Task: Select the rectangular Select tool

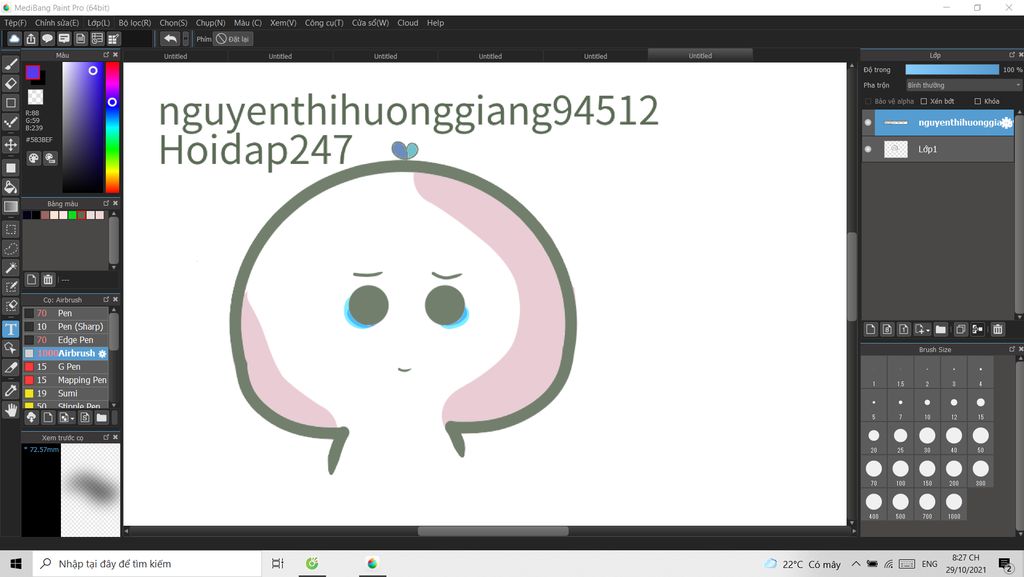Action: click(10, 230)
